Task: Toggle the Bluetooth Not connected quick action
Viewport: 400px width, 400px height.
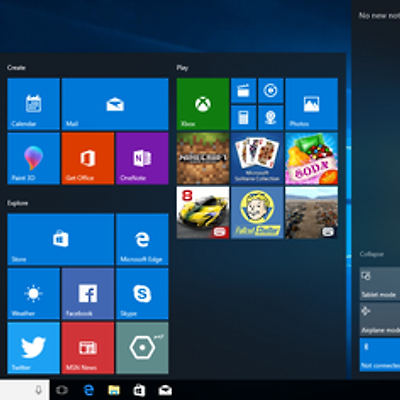Action: [380, 355]
